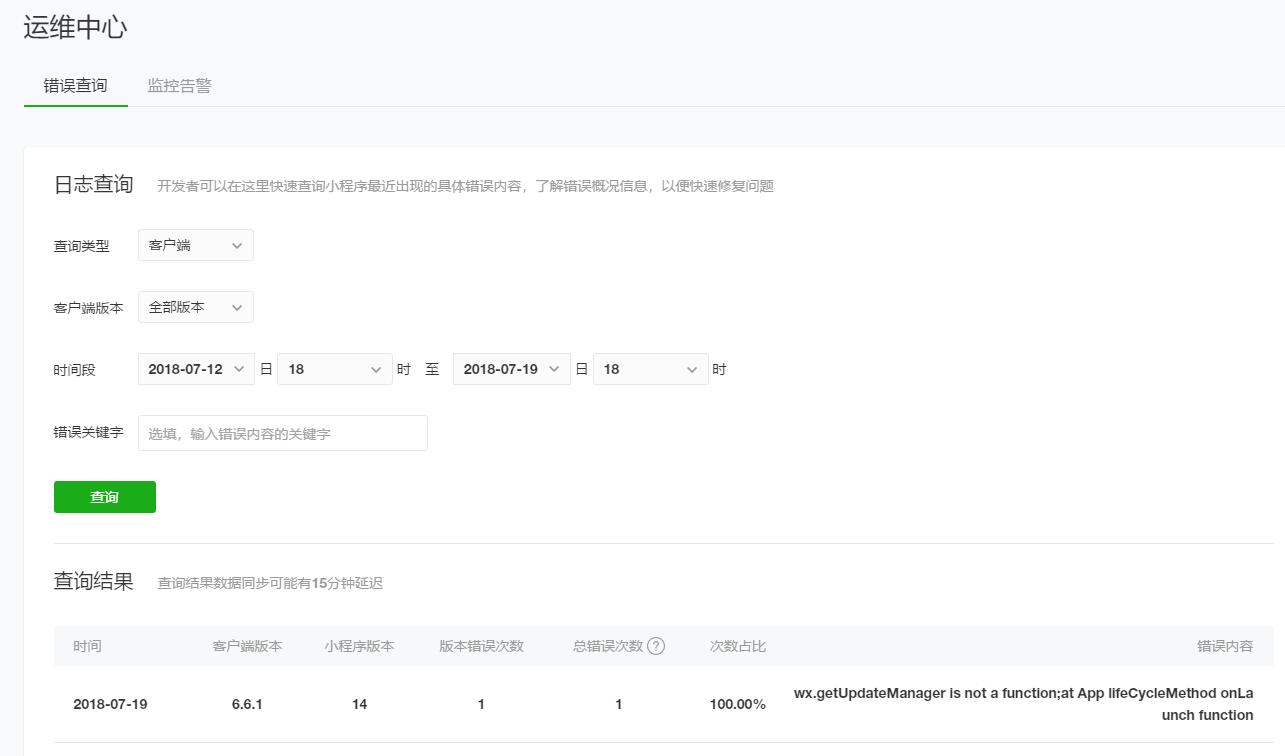The height and width of the screenshot is (756, 1285).
Task: Click the question mark icon beside 总错误次数
Action: point(657,645)
